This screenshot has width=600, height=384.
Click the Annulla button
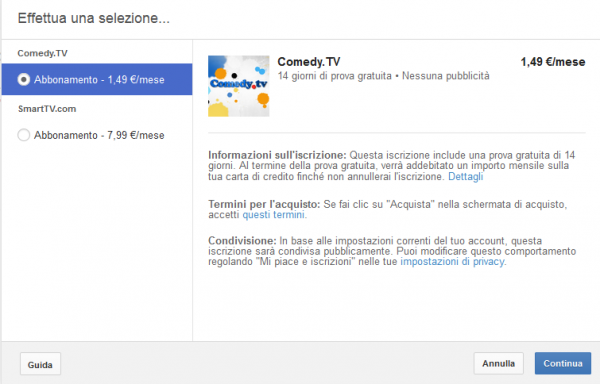point(498,363)
